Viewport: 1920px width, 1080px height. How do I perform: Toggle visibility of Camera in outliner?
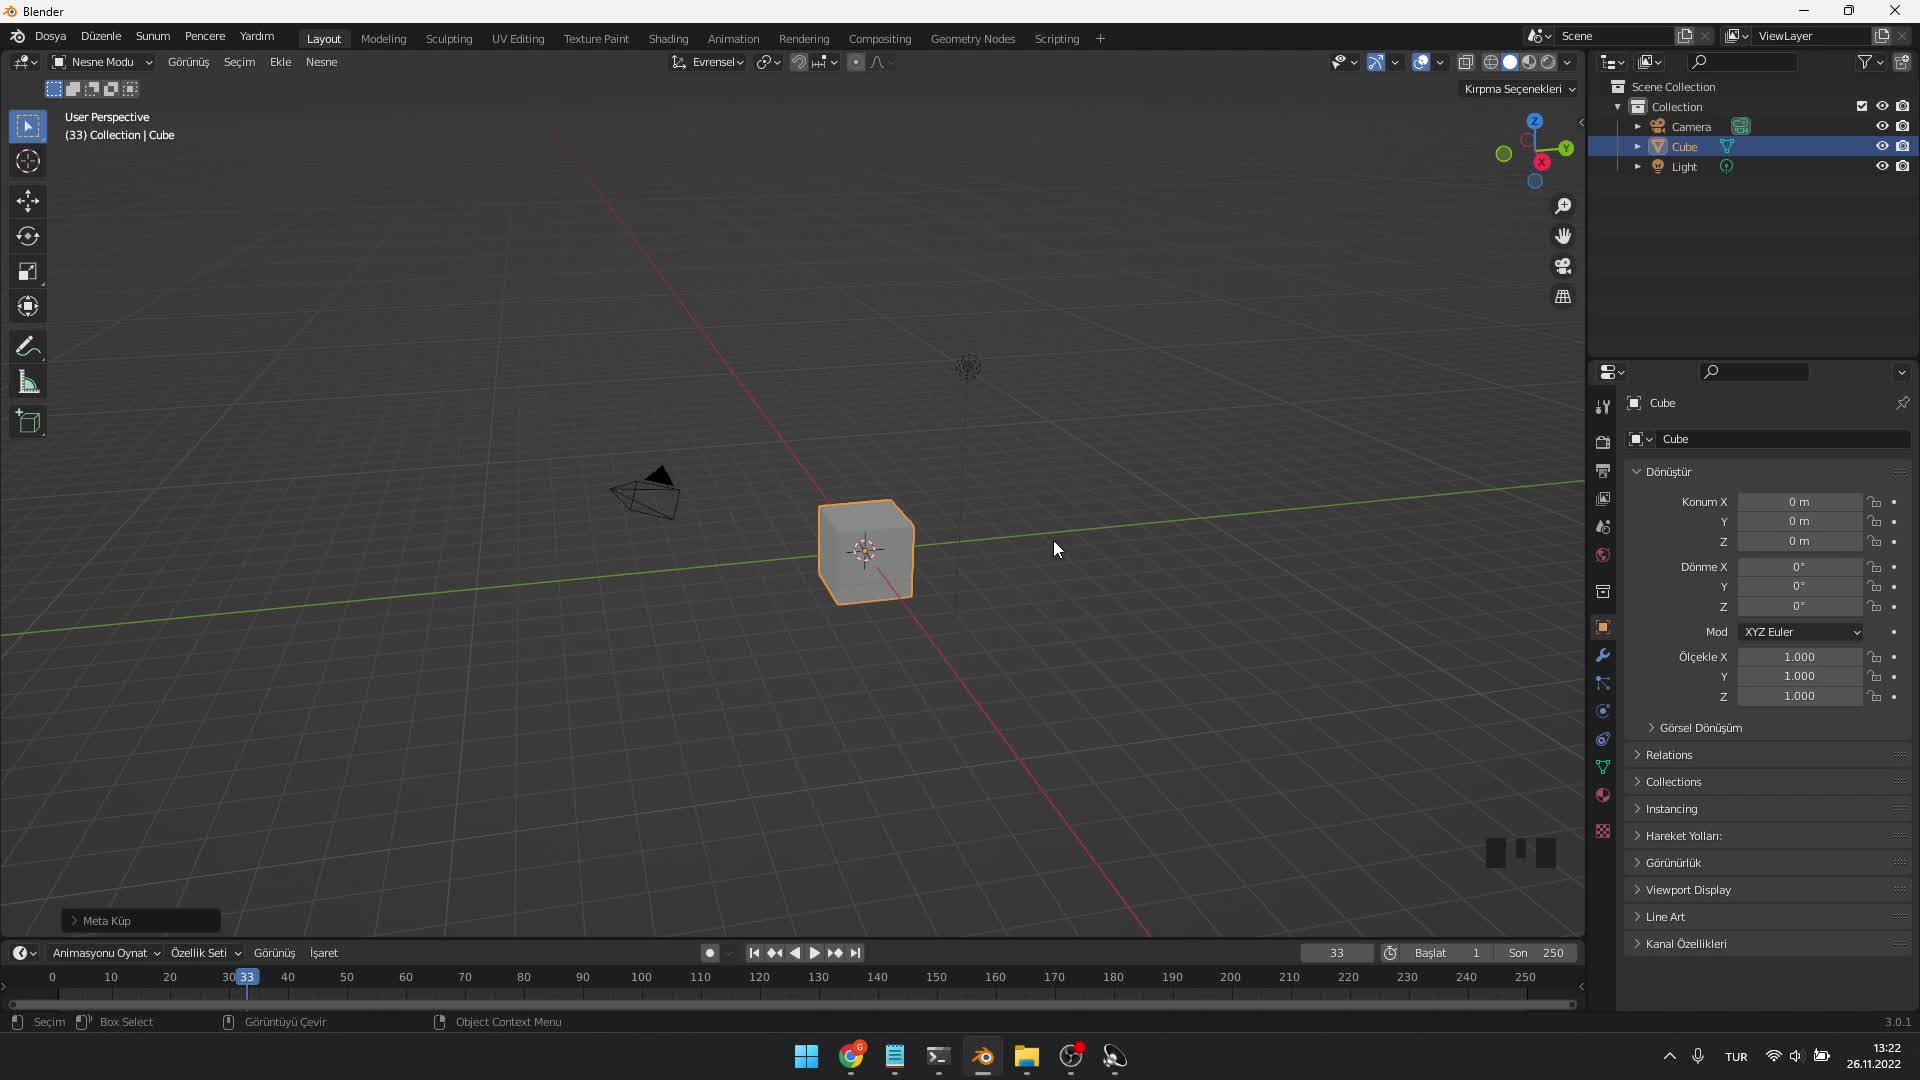click(1879, 125)
